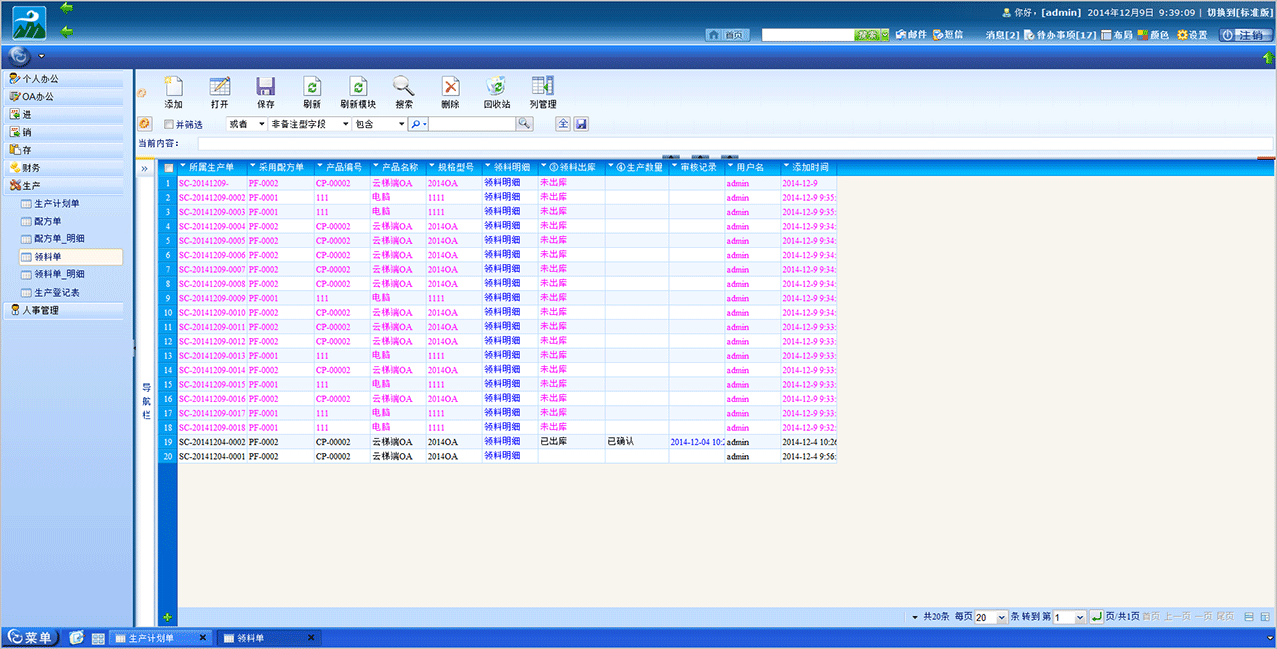Click the round globe button below logo
The width and height of the screenshot is (1277, 649).
20,56
